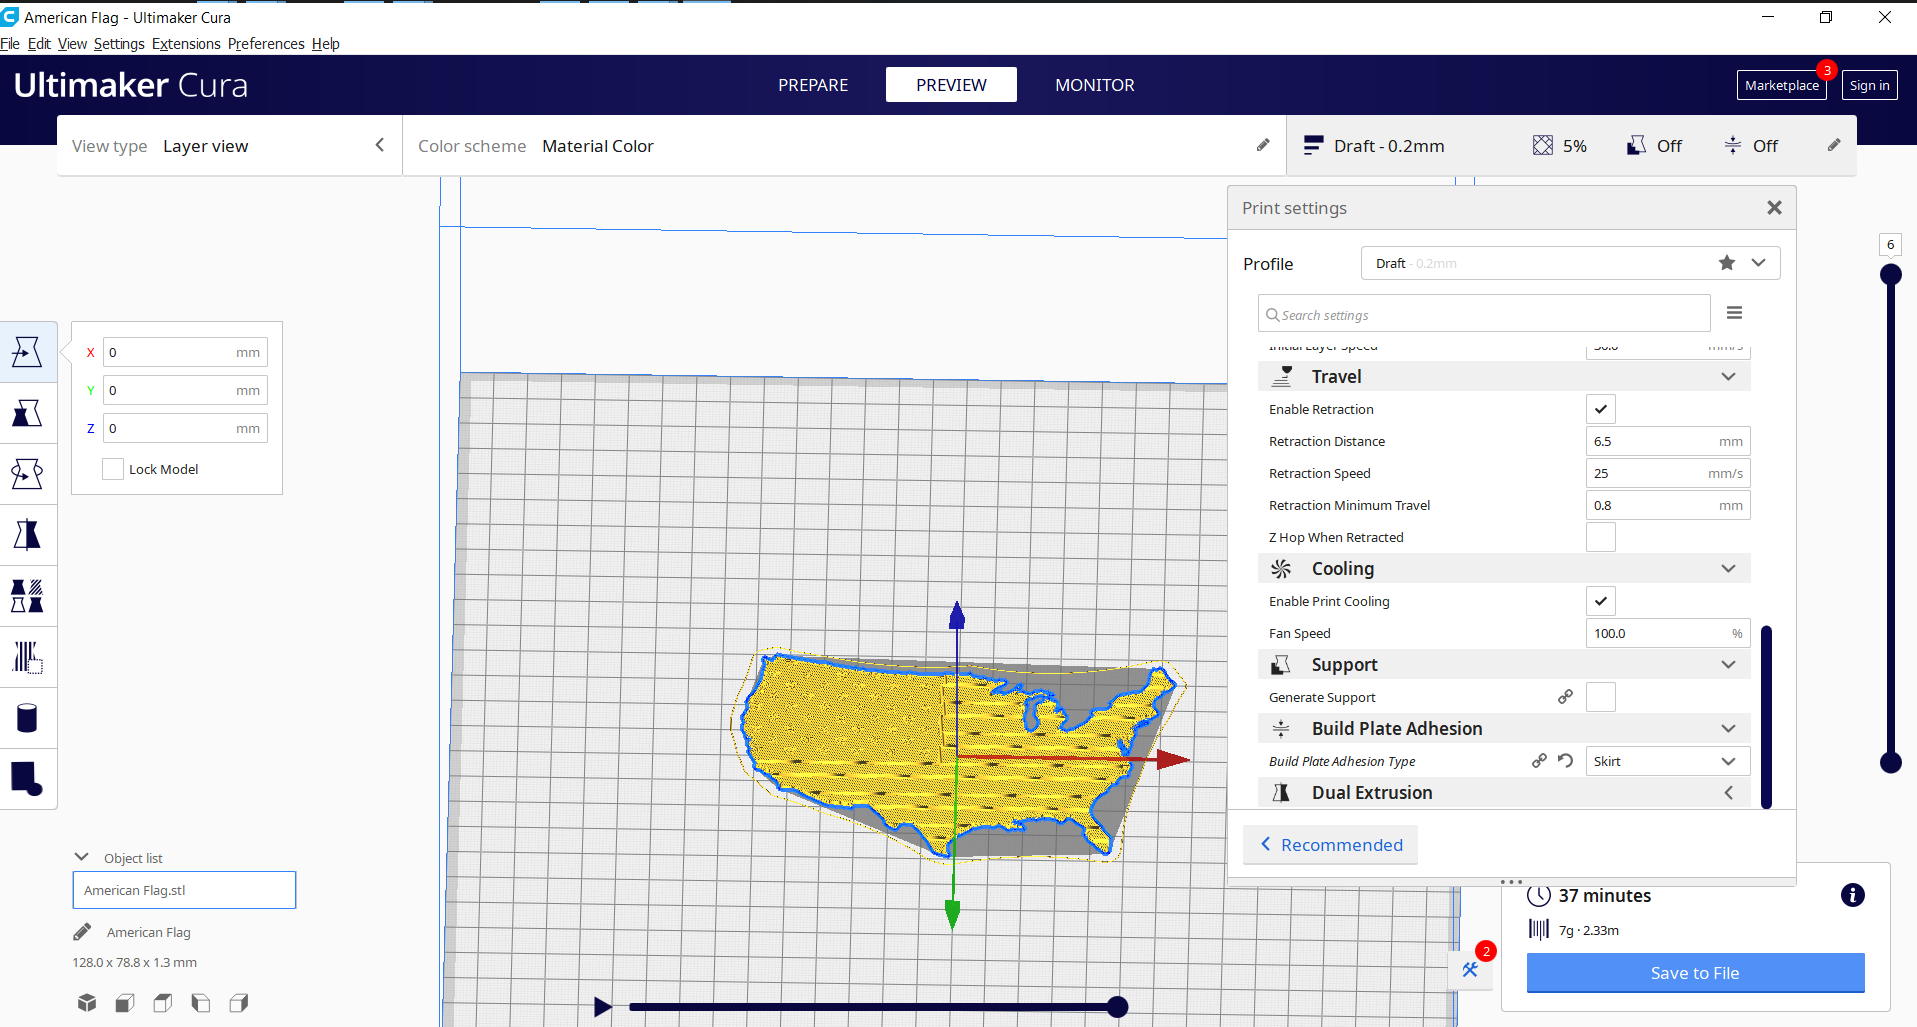Image resolution: width=1917 pixels, height=1027 pixels.
Task: Click the top layer slider handle
Action: tap(1890, 274)
